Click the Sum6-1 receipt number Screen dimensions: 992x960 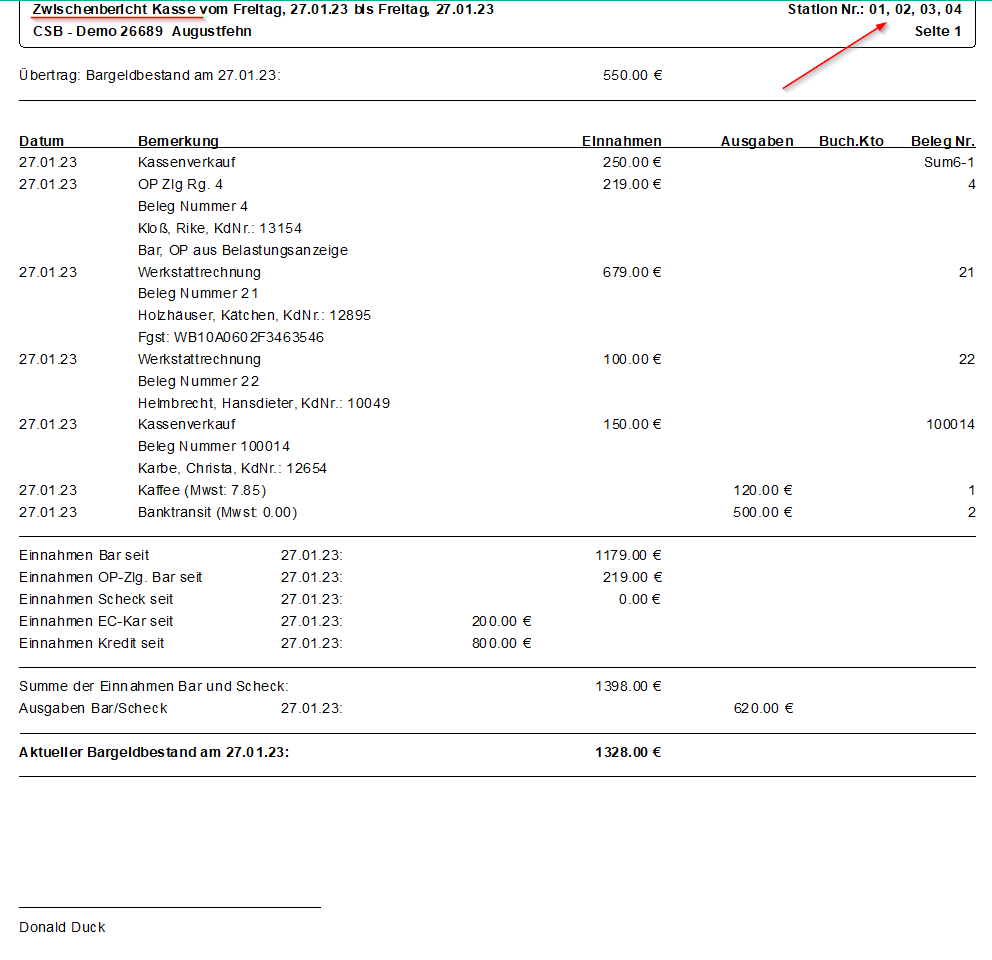tap(949, 162)
